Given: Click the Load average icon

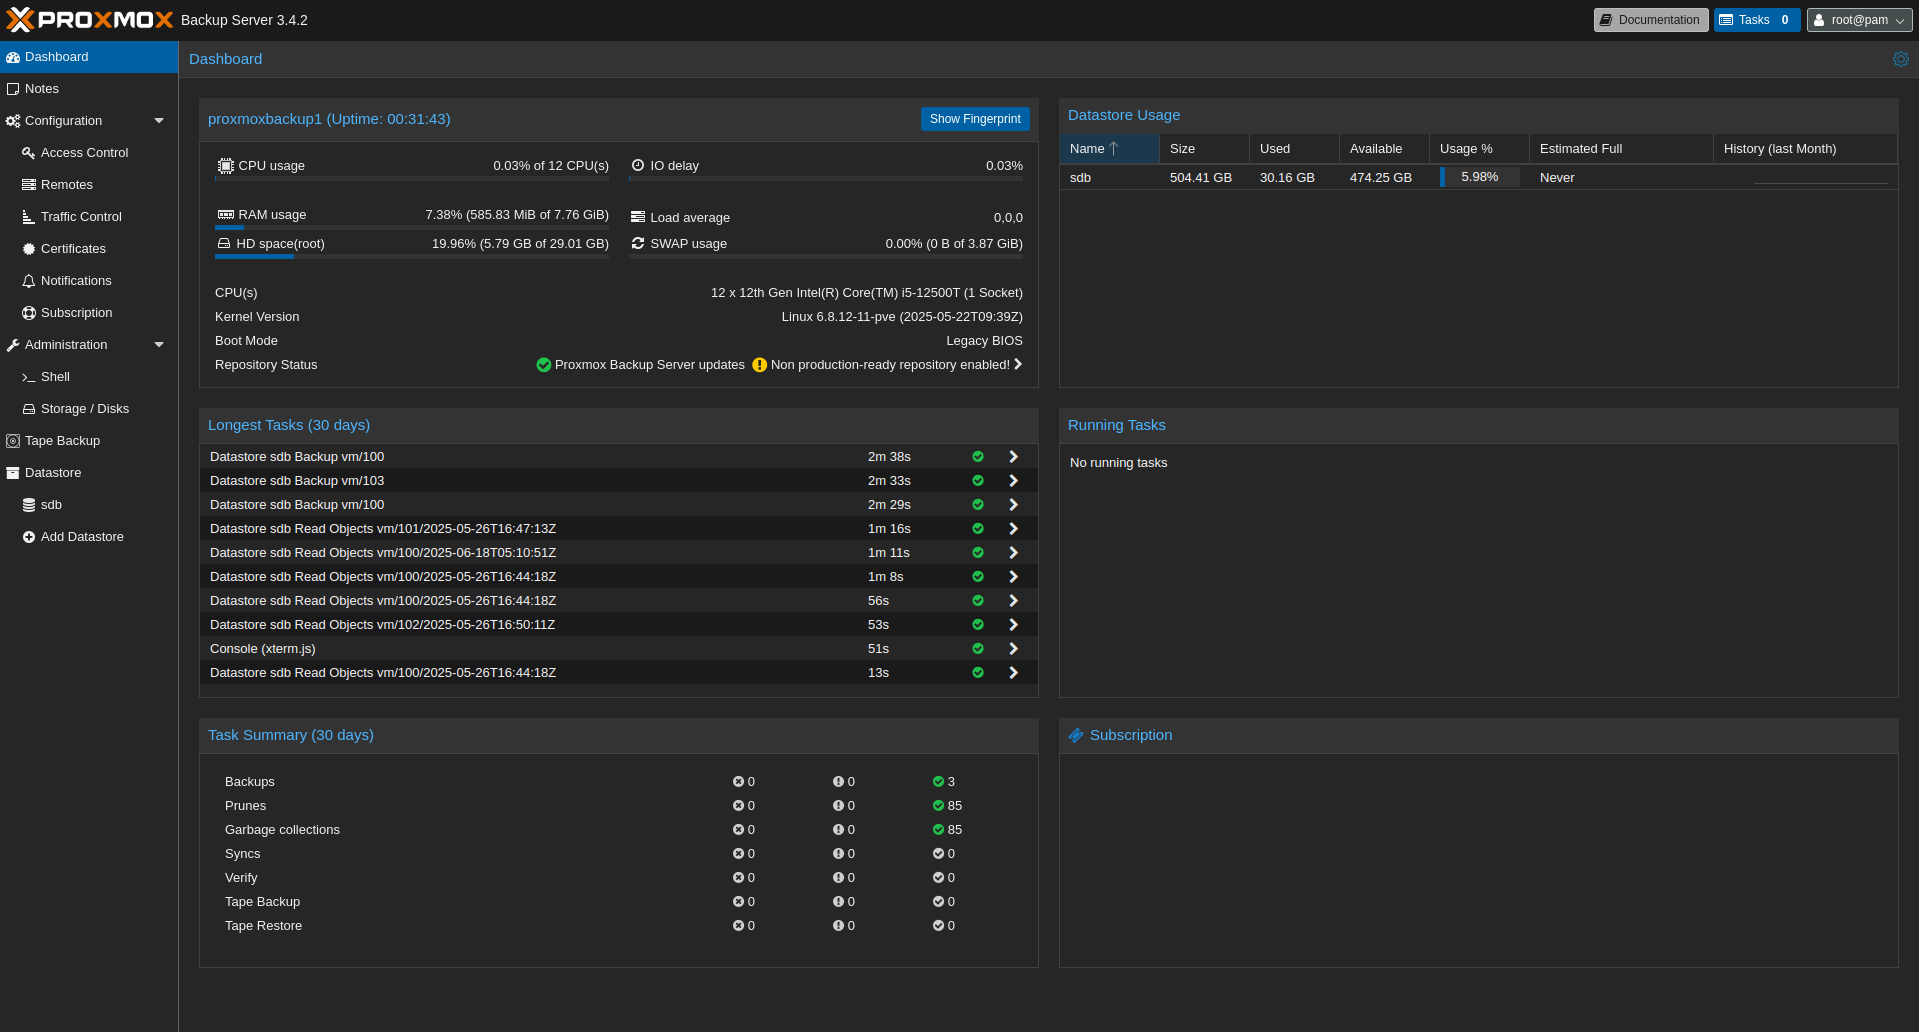Looking at the screenshot, I should pos(638,217).
